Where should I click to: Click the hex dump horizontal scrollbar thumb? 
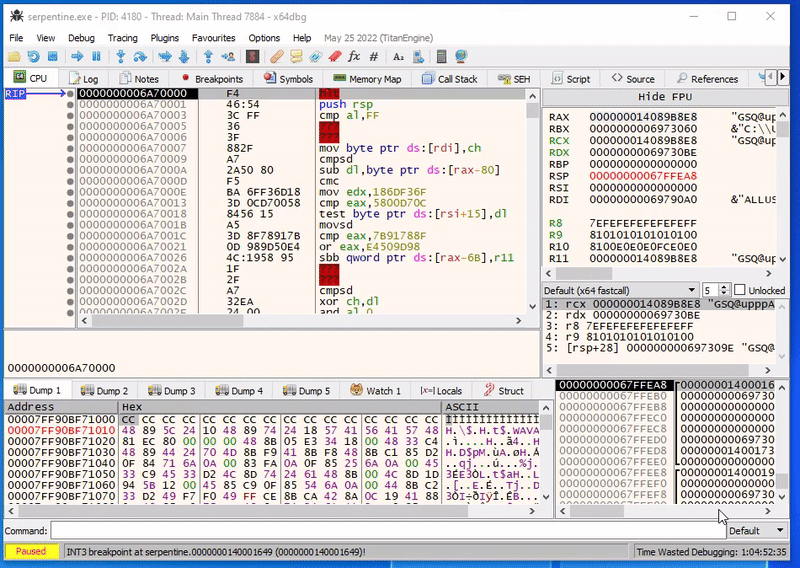(242, 510)
